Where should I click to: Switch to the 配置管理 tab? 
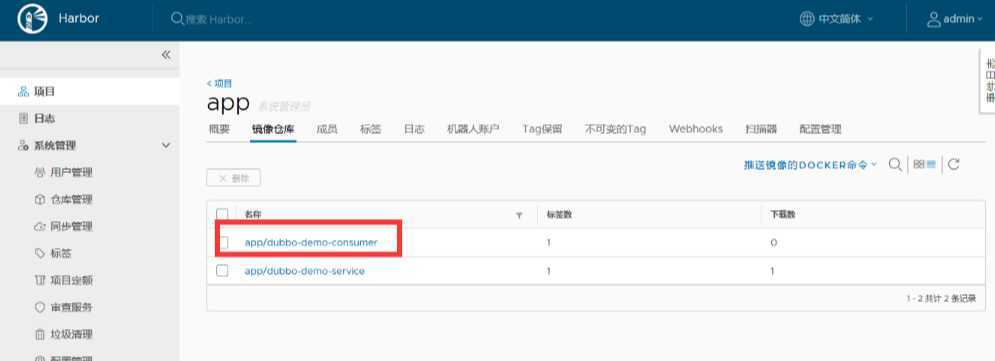point(820,129)
